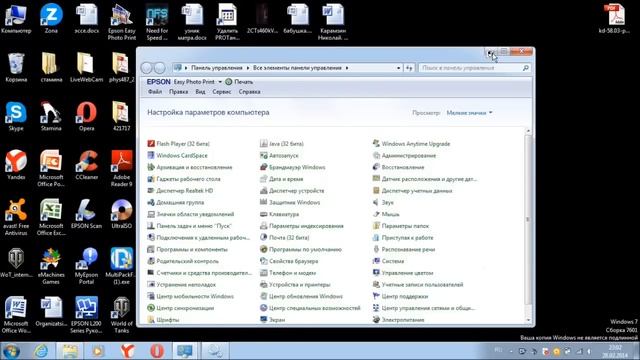Open Свойства браузера item
Screen dimensions: 640x360
pos(289,261)
